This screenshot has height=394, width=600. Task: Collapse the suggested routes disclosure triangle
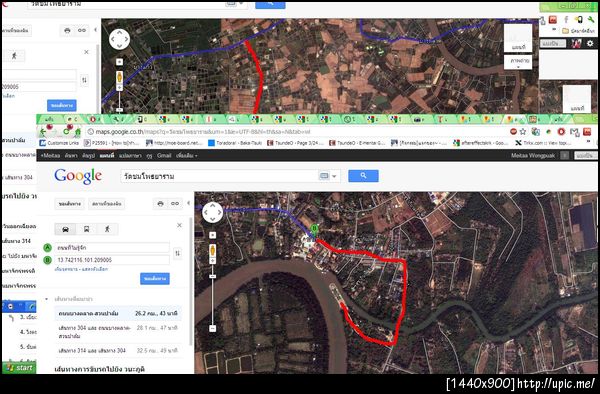[x=47, y=299]
